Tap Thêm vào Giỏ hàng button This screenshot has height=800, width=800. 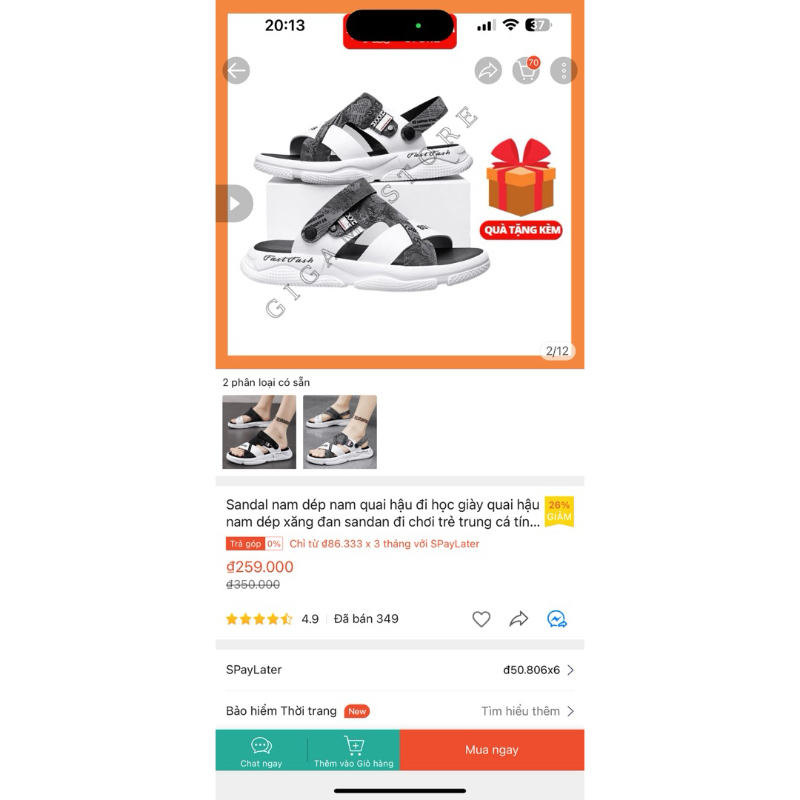tap(354, 750)
